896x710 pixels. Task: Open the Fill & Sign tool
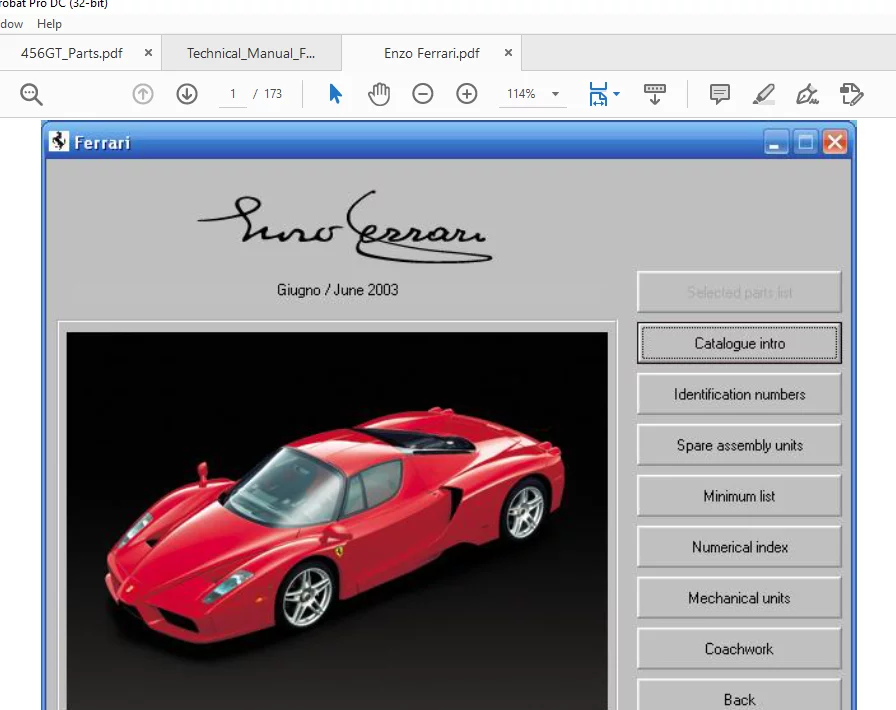[x=808, y=93]
